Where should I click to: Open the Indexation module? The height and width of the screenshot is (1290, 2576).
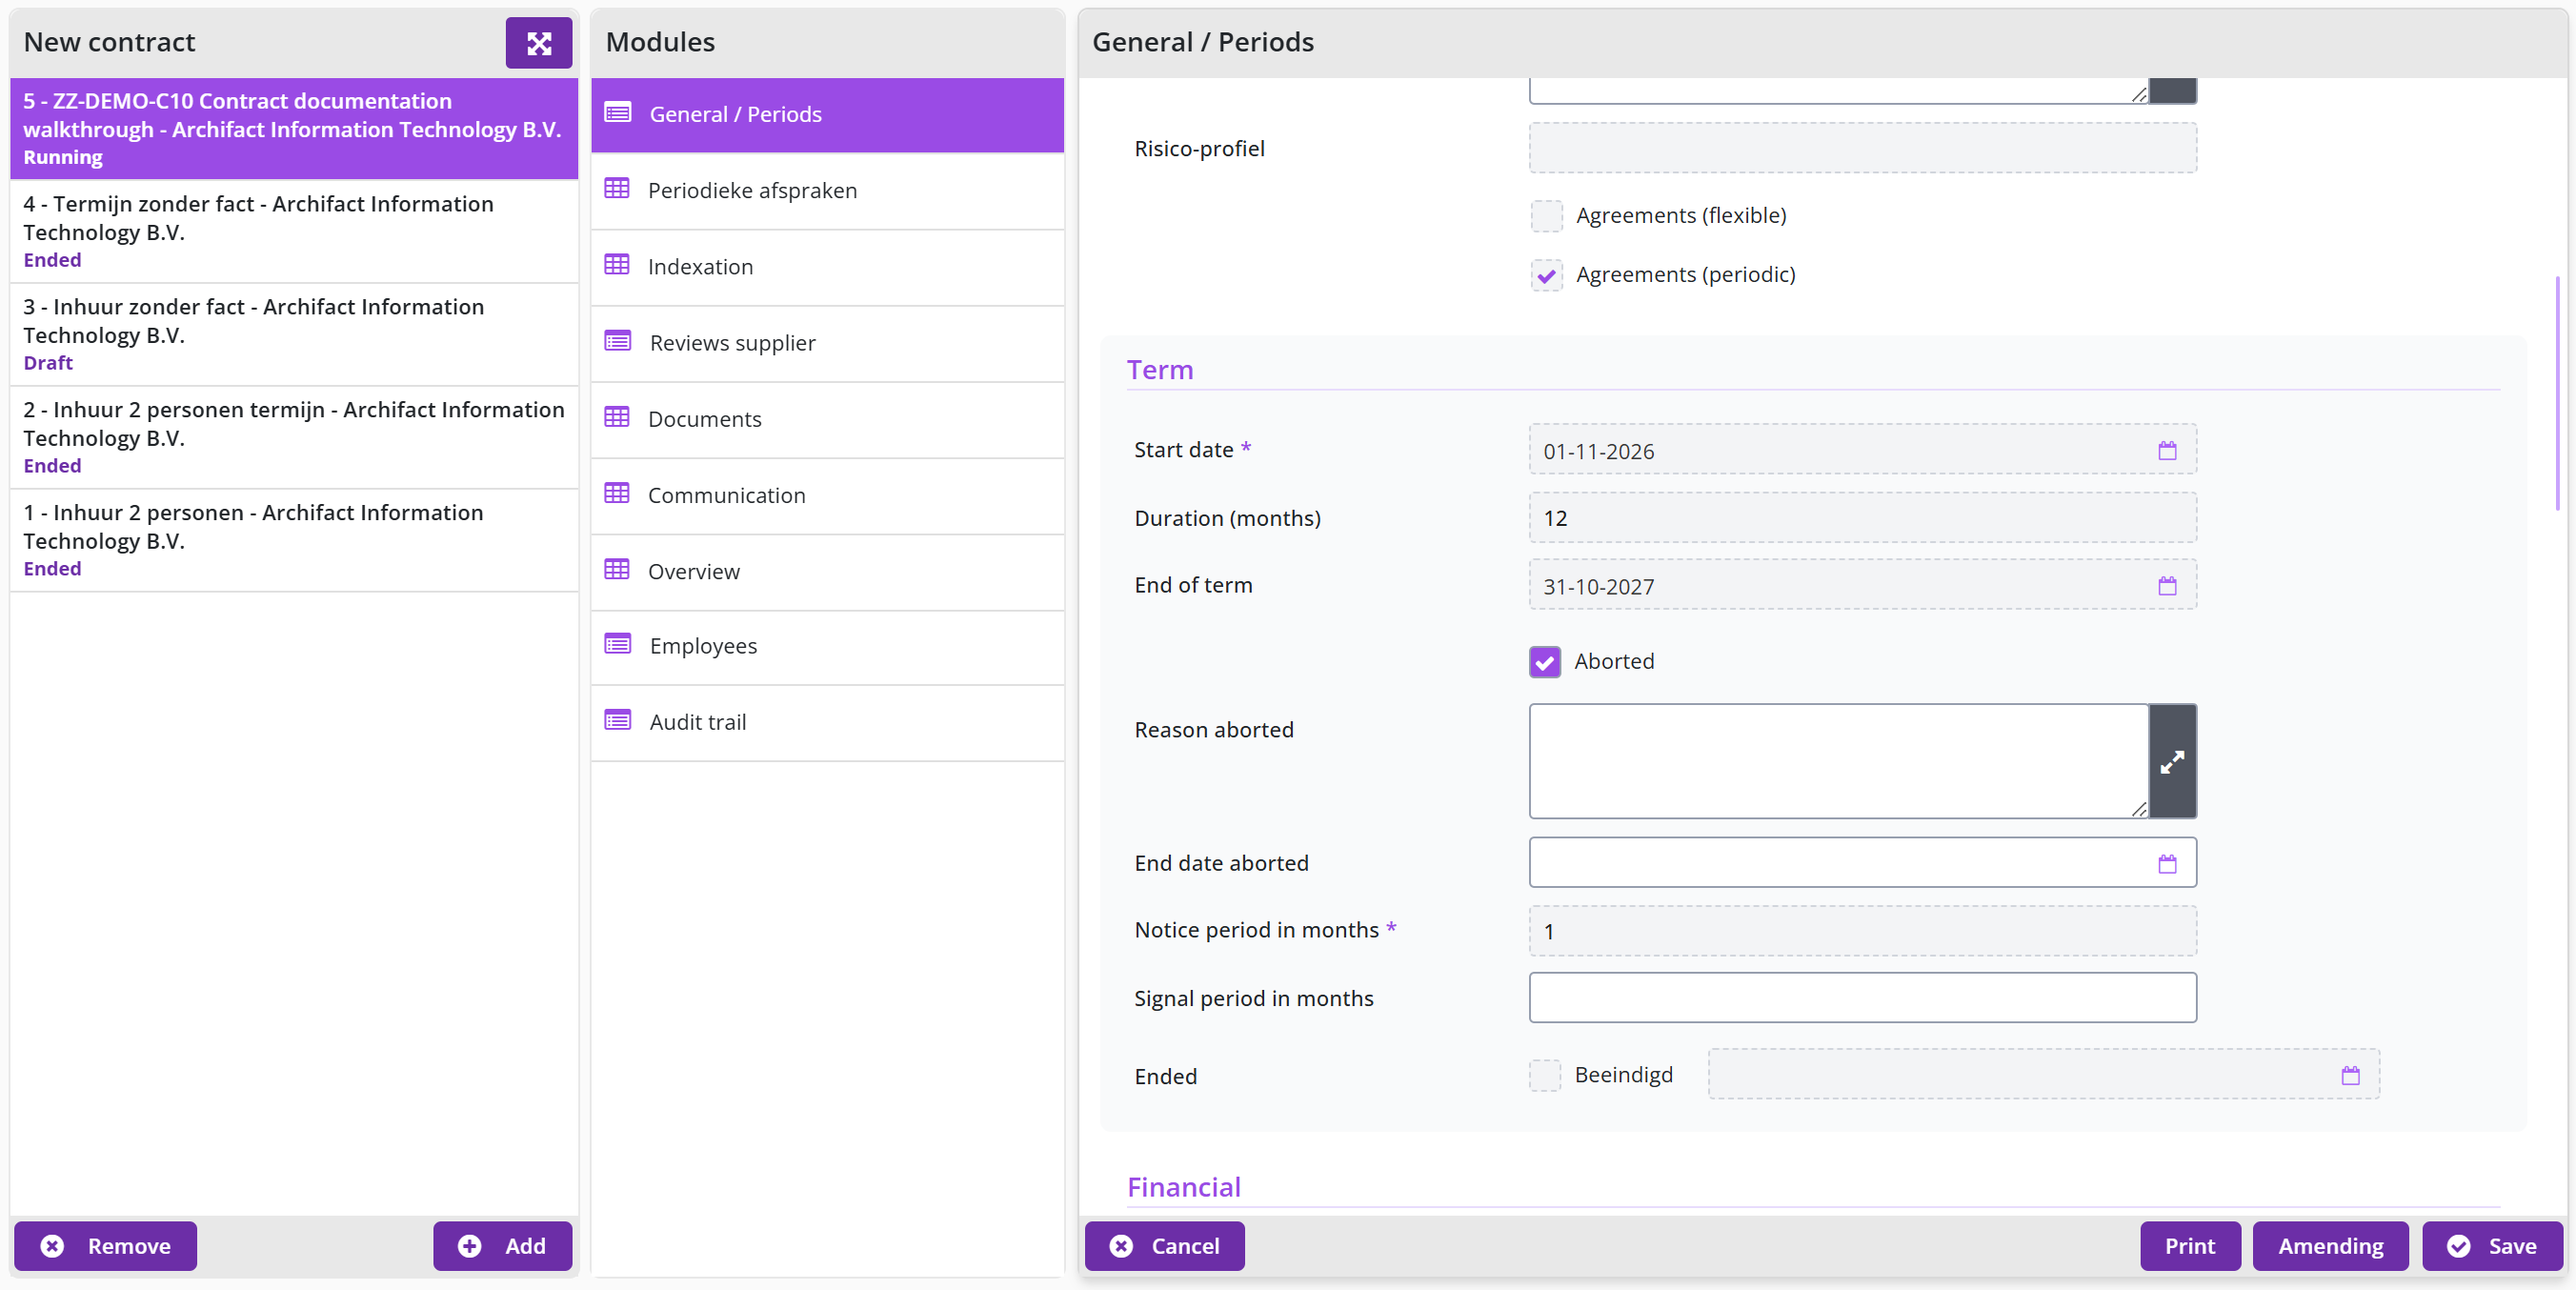[x=827, y=267]
